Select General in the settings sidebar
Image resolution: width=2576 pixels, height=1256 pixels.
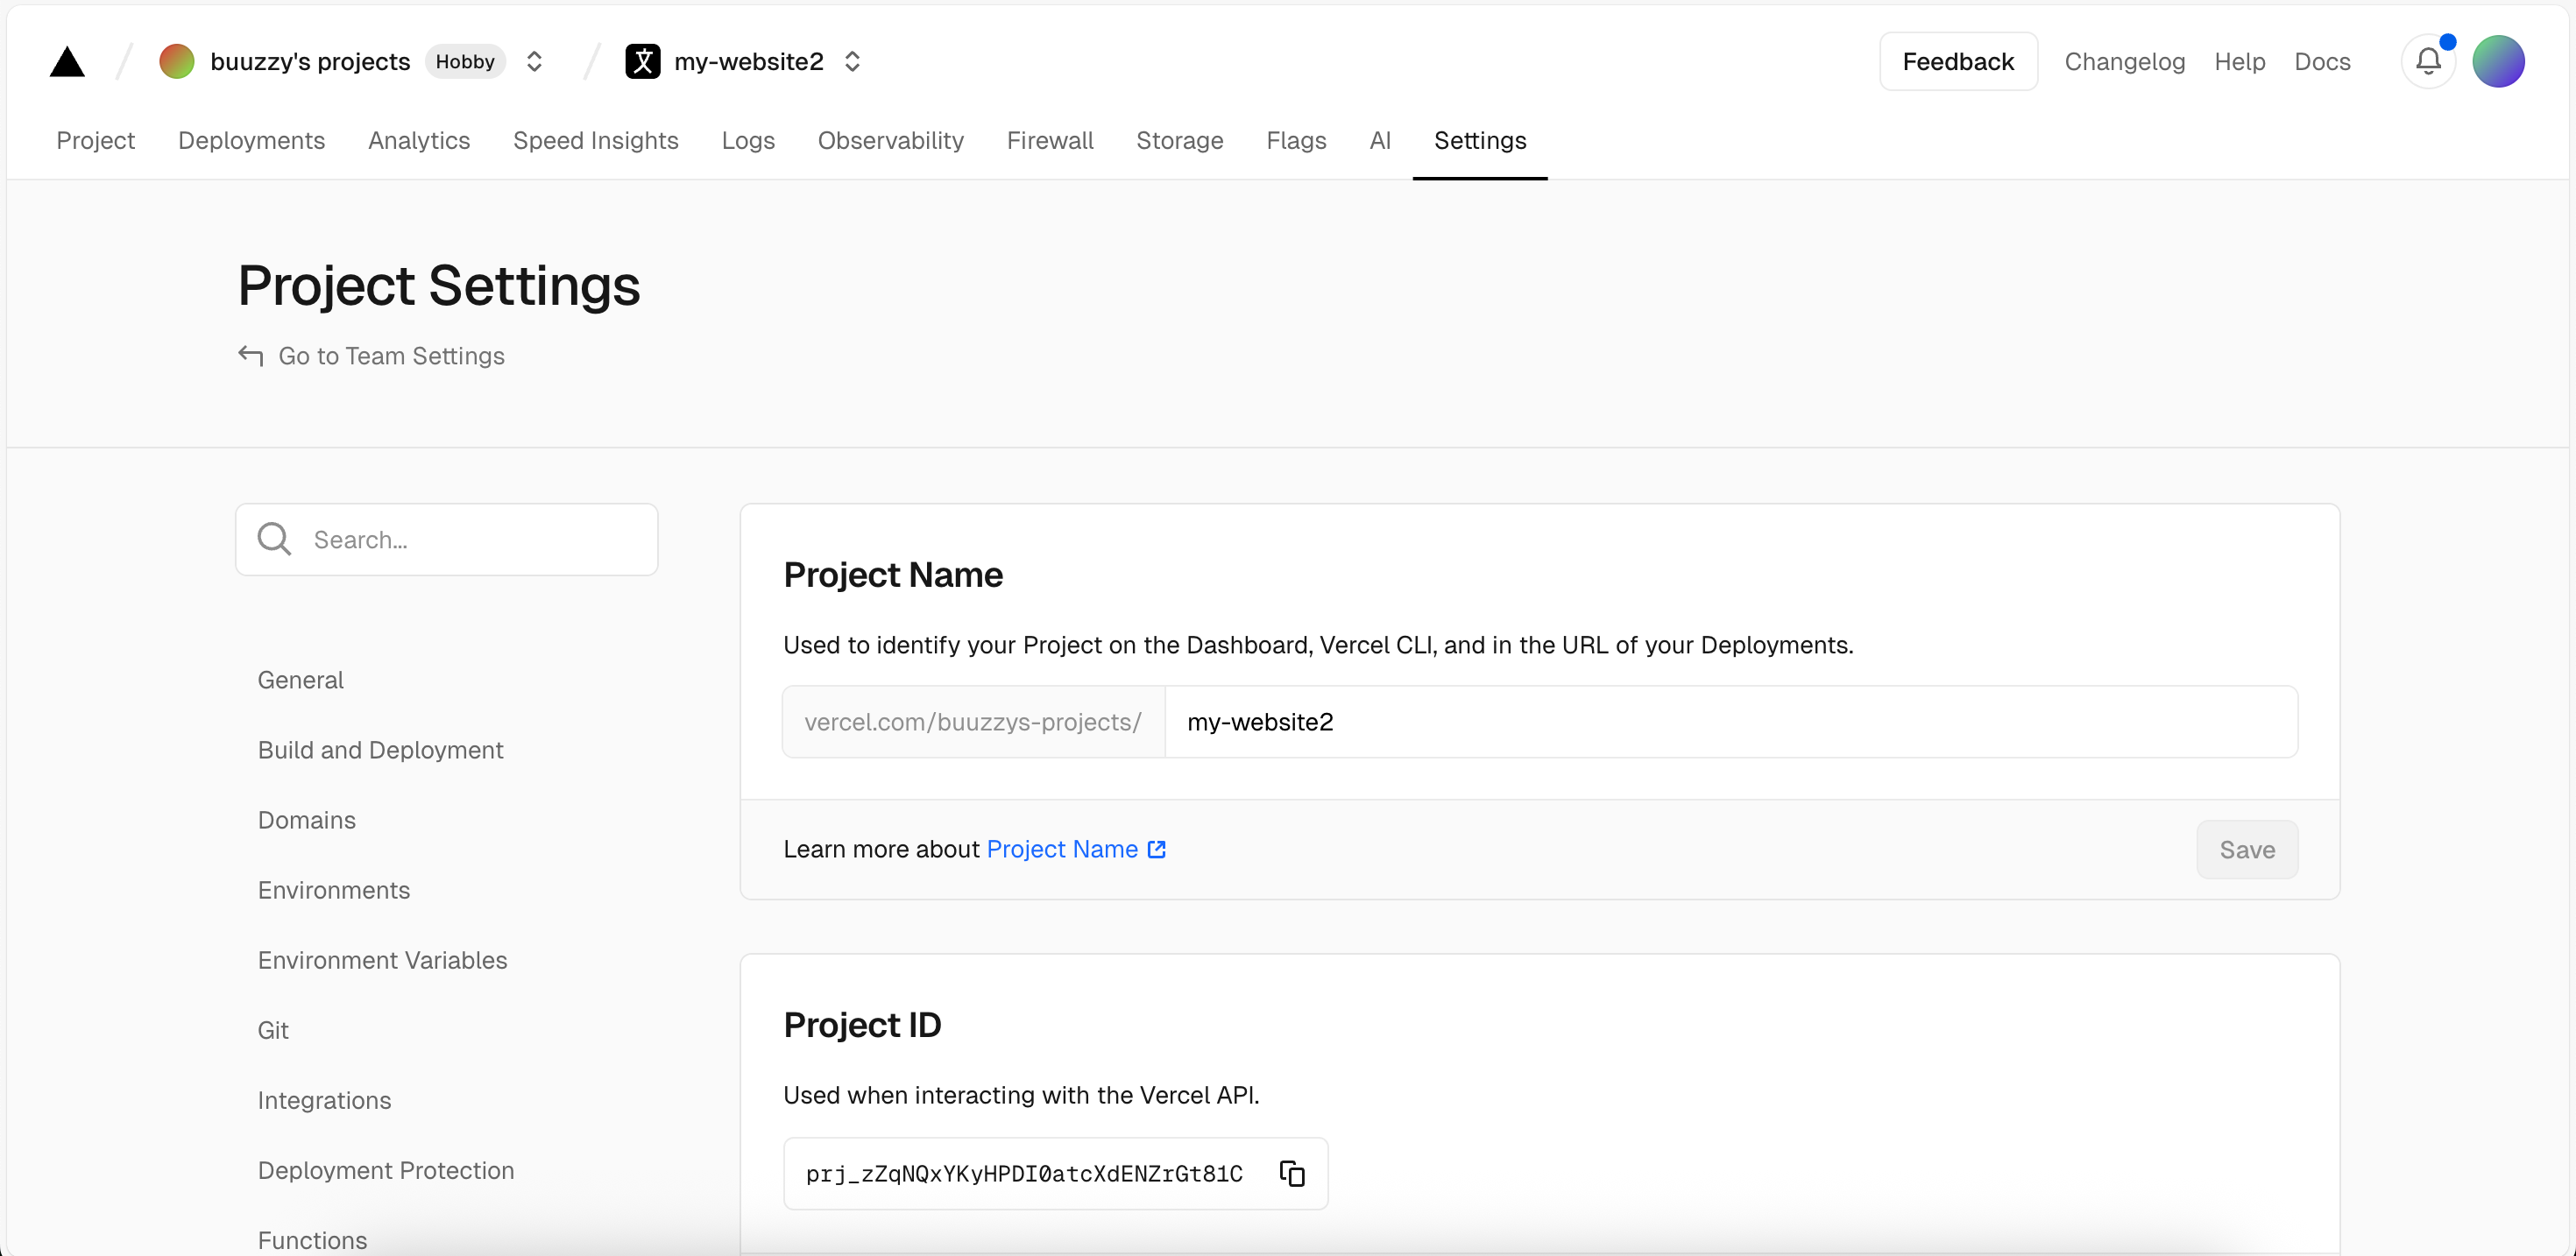point(300,680)
